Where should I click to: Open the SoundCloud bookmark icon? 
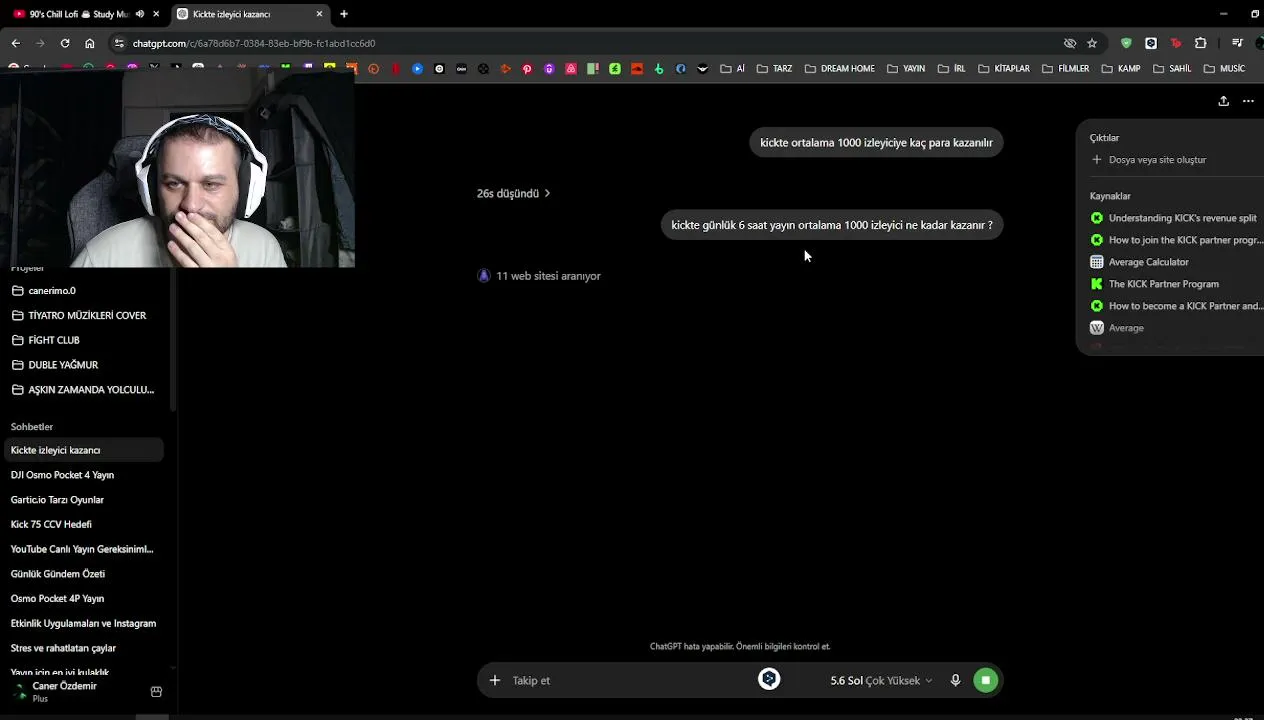637,69
